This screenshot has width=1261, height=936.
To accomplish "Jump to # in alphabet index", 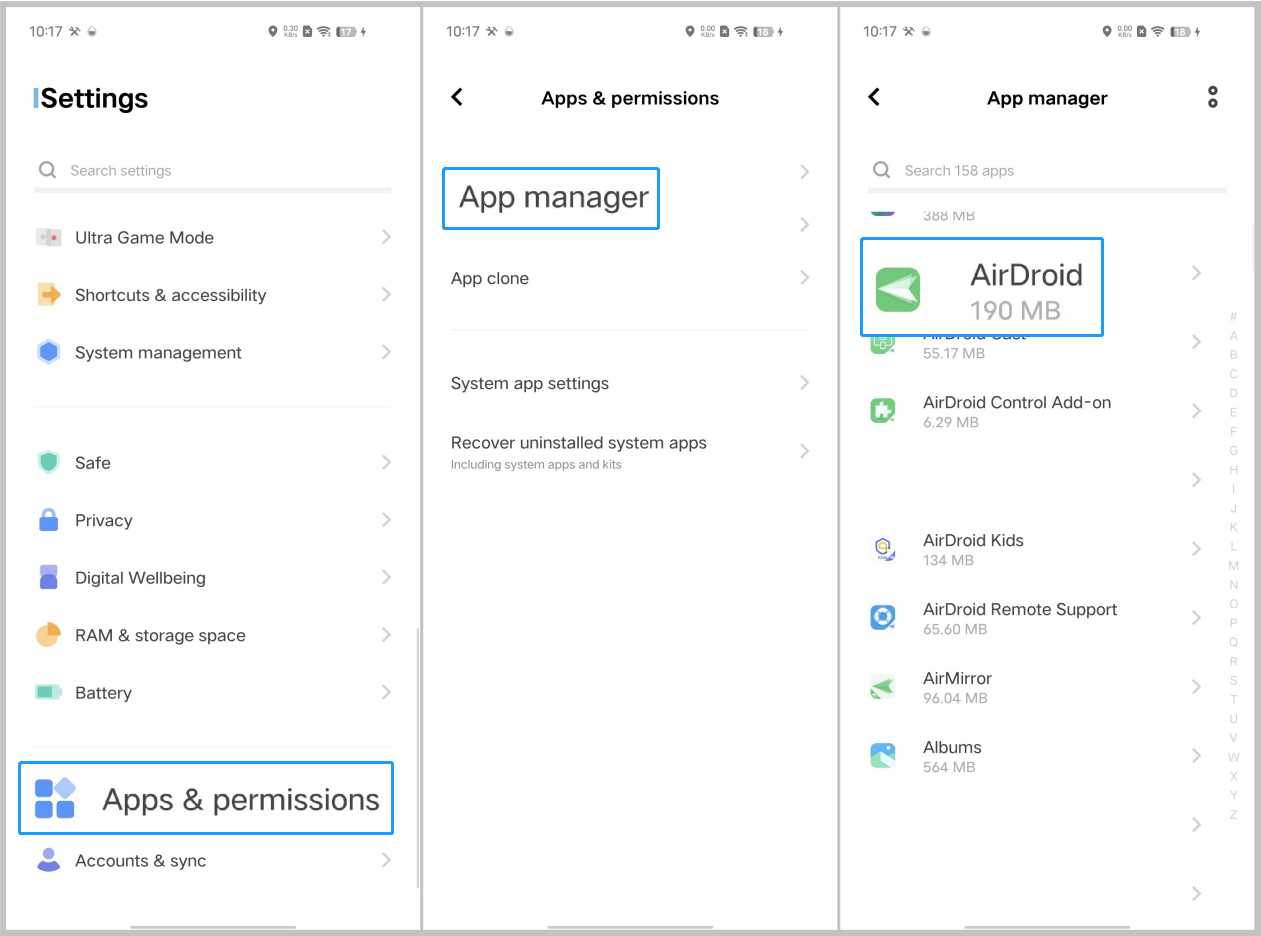I will pyautogui.click(x=1234, y=316).
